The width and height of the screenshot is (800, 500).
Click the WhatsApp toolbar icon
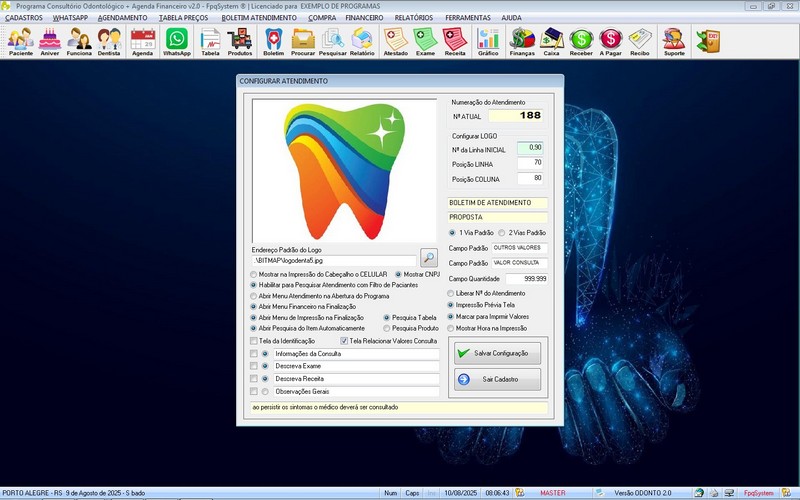tap(176, 41)
